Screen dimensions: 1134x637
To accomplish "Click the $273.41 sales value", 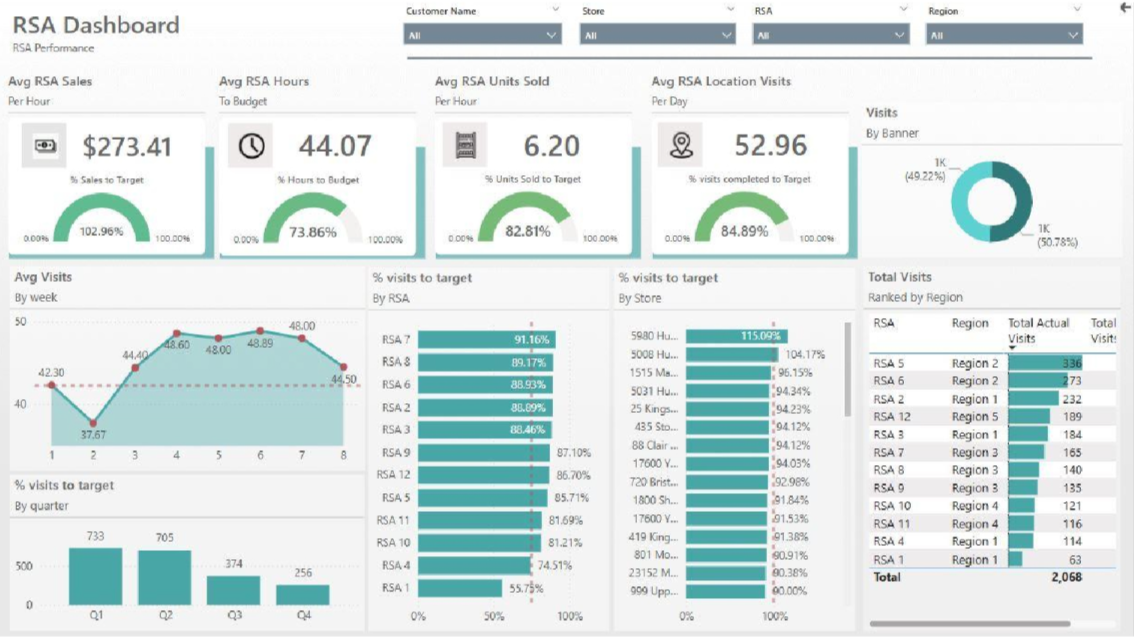I will pos(127,147).
